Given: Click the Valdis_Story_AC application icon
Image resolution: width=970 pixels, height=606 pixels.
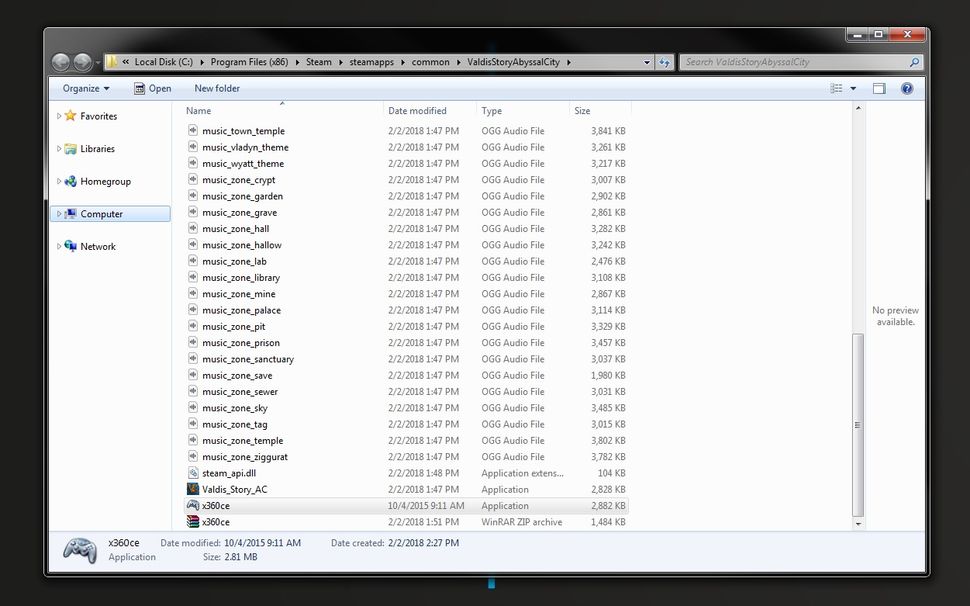Looking at the screenshot, I should pos(193,489).
